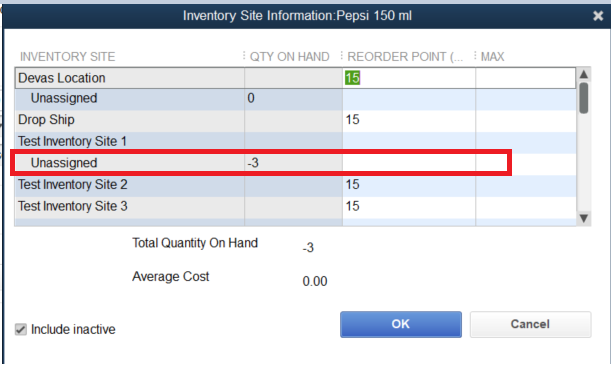Click the OK button

[x=401, y=324]
